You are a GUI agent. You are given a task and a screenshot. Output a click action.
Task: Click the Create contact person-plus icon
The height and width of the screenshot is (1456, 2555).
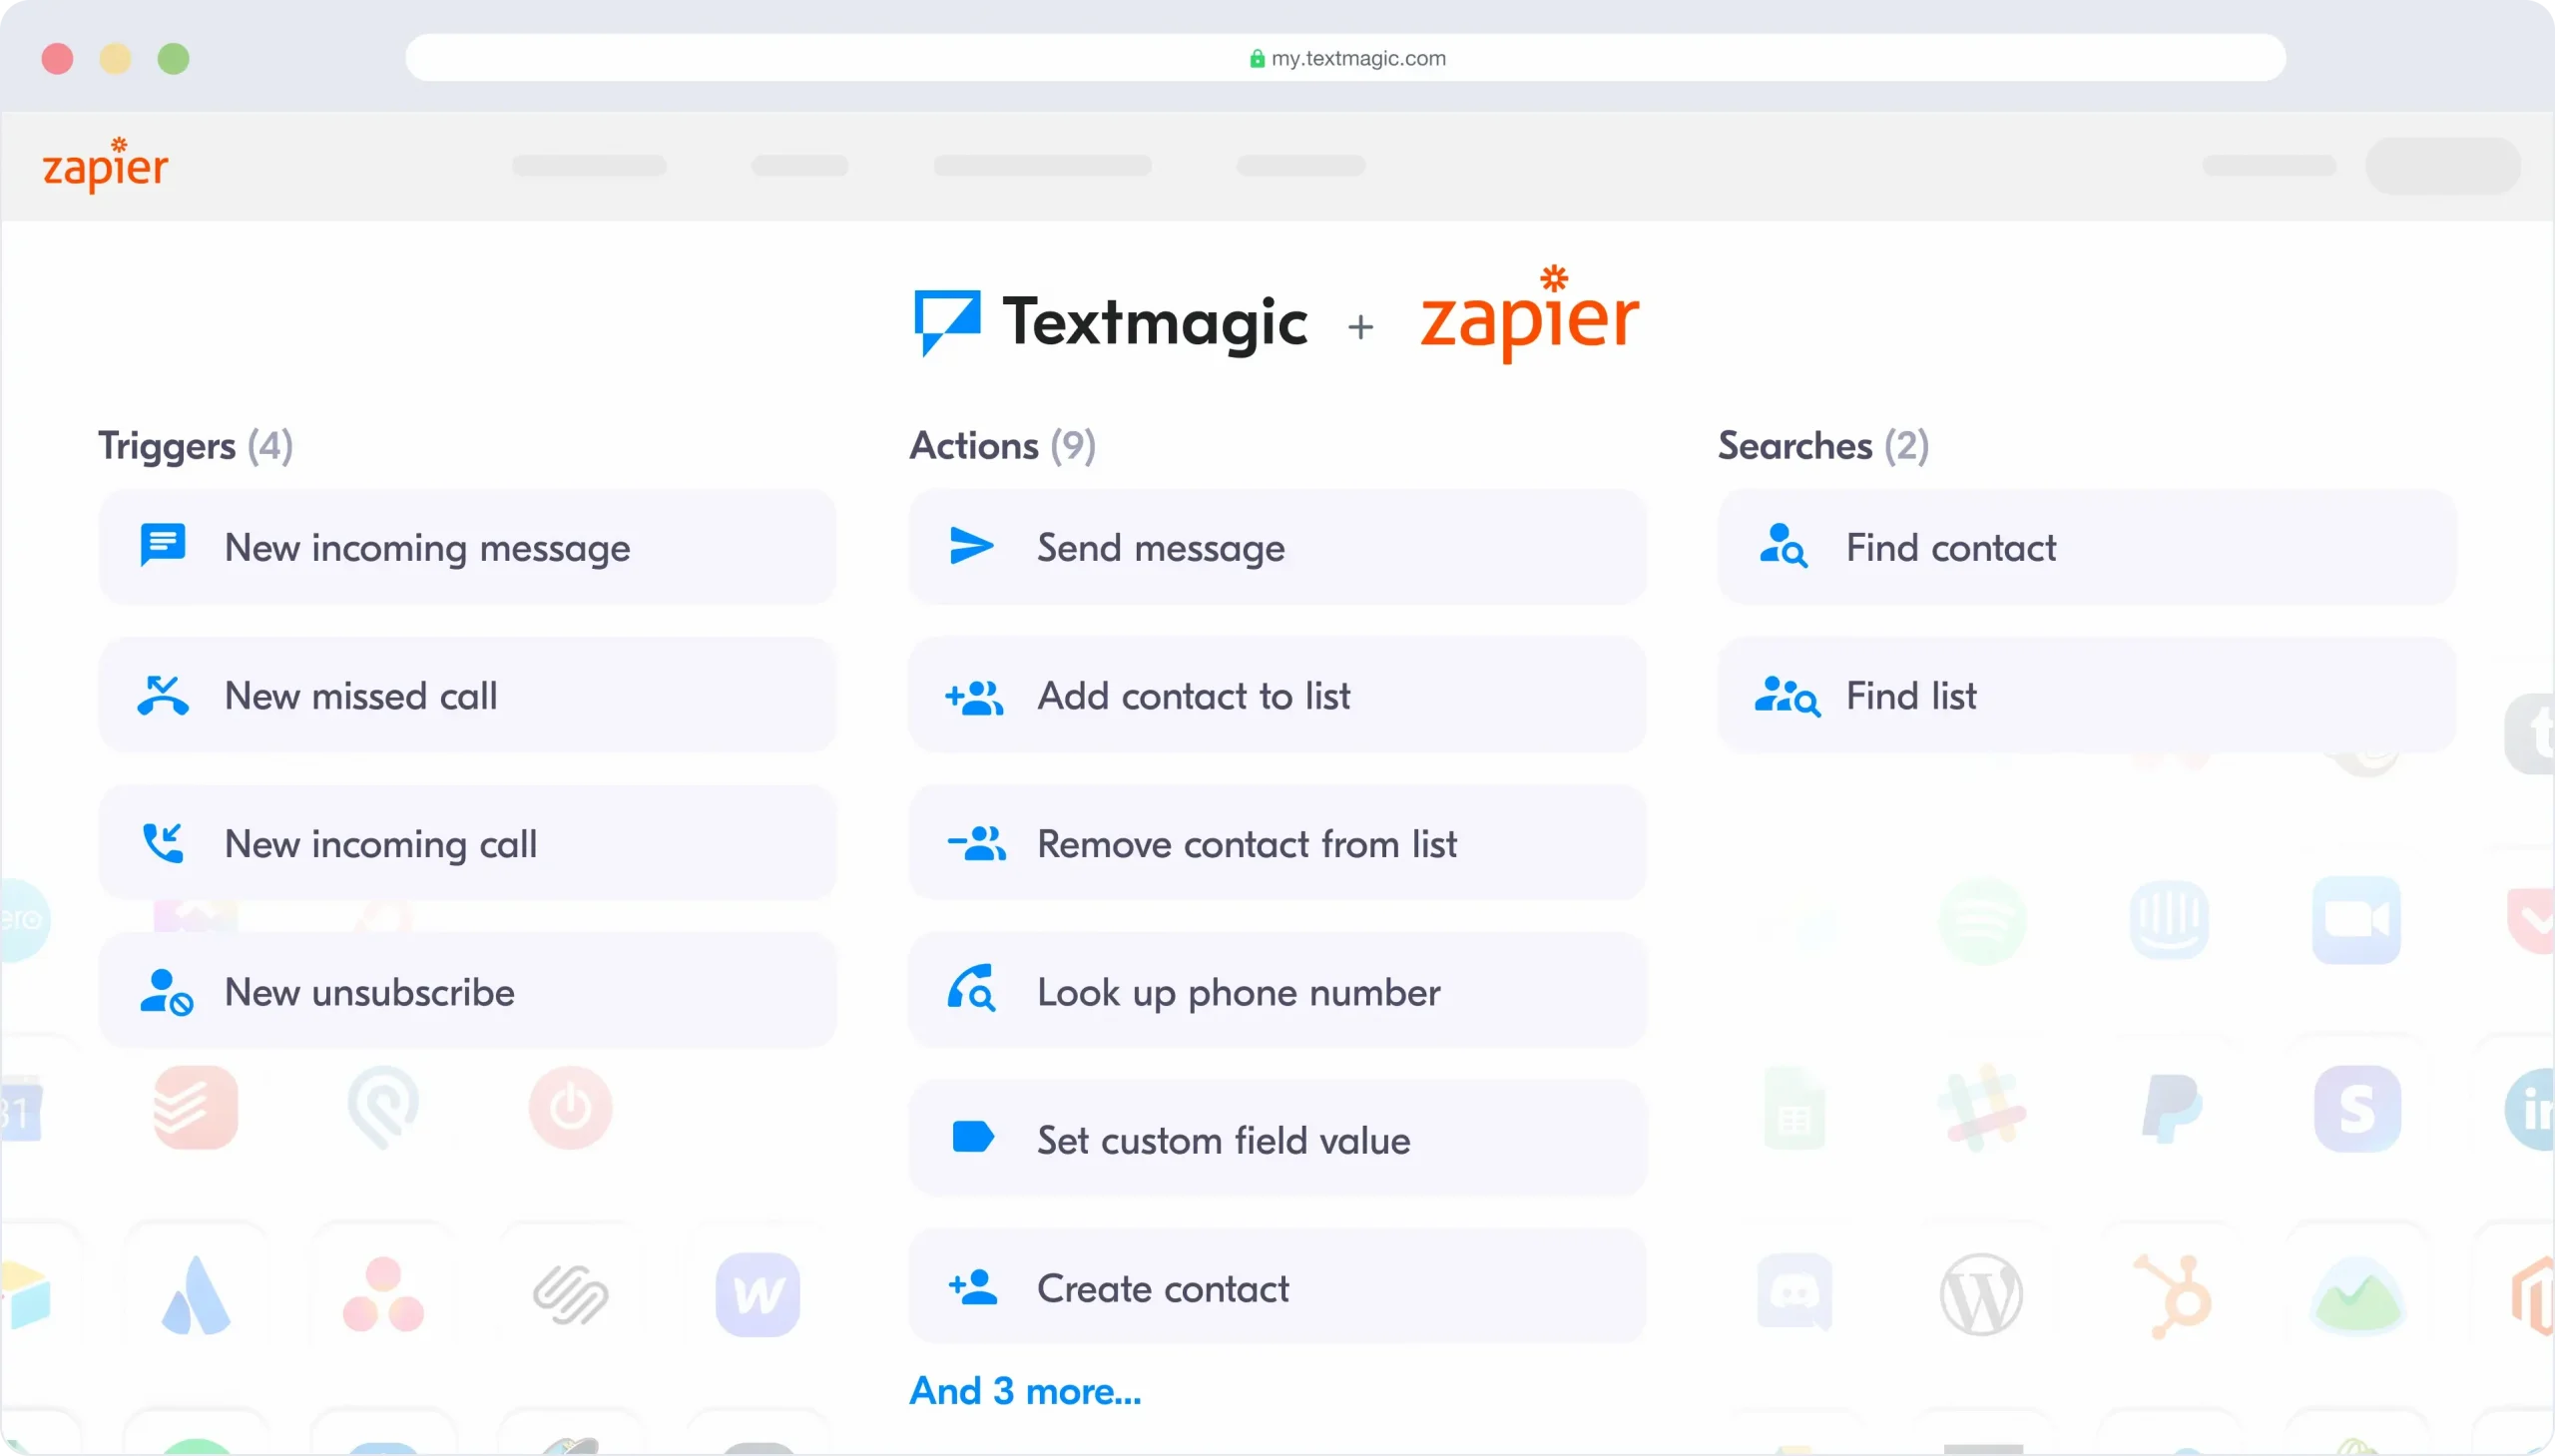(973, 1287)
